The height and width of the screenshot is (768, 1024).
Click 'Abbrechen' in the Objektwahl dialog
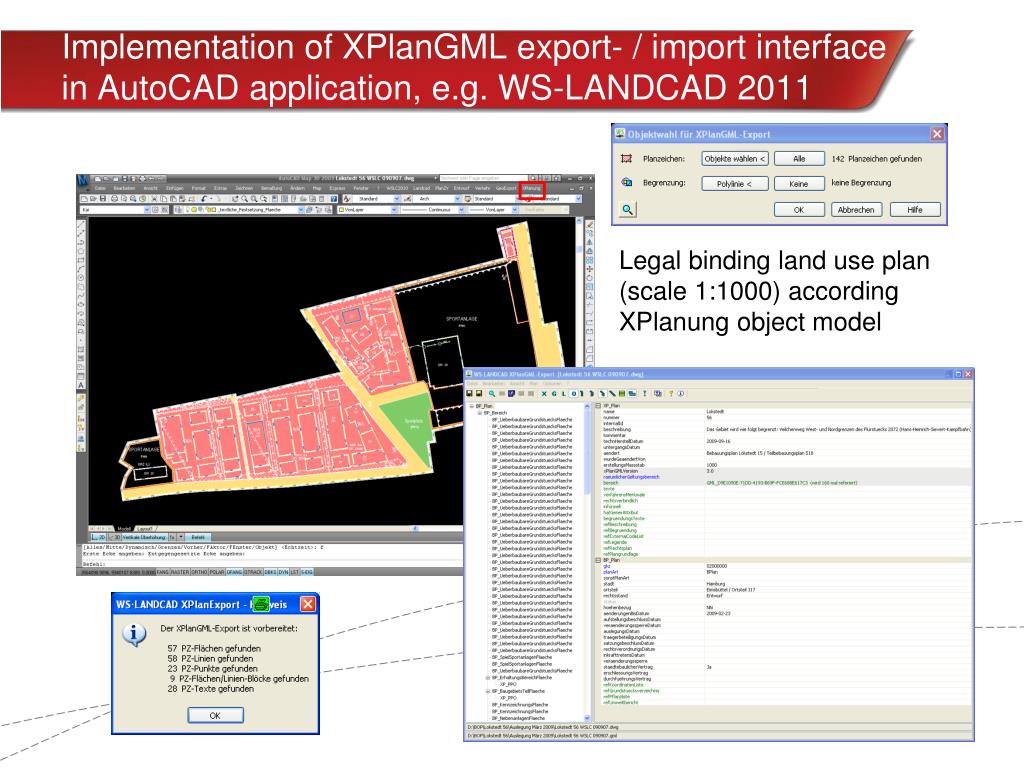coord(856,210)
